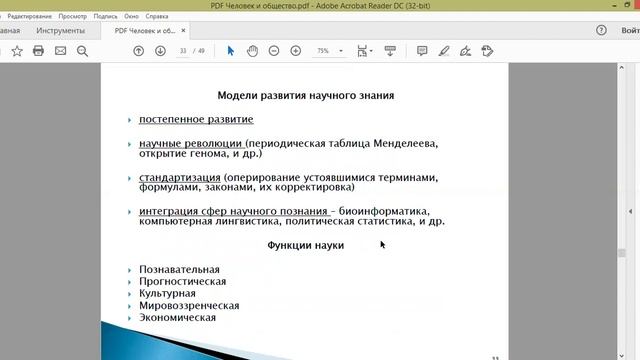Click the list item Экономическая

tap(178, 317)
